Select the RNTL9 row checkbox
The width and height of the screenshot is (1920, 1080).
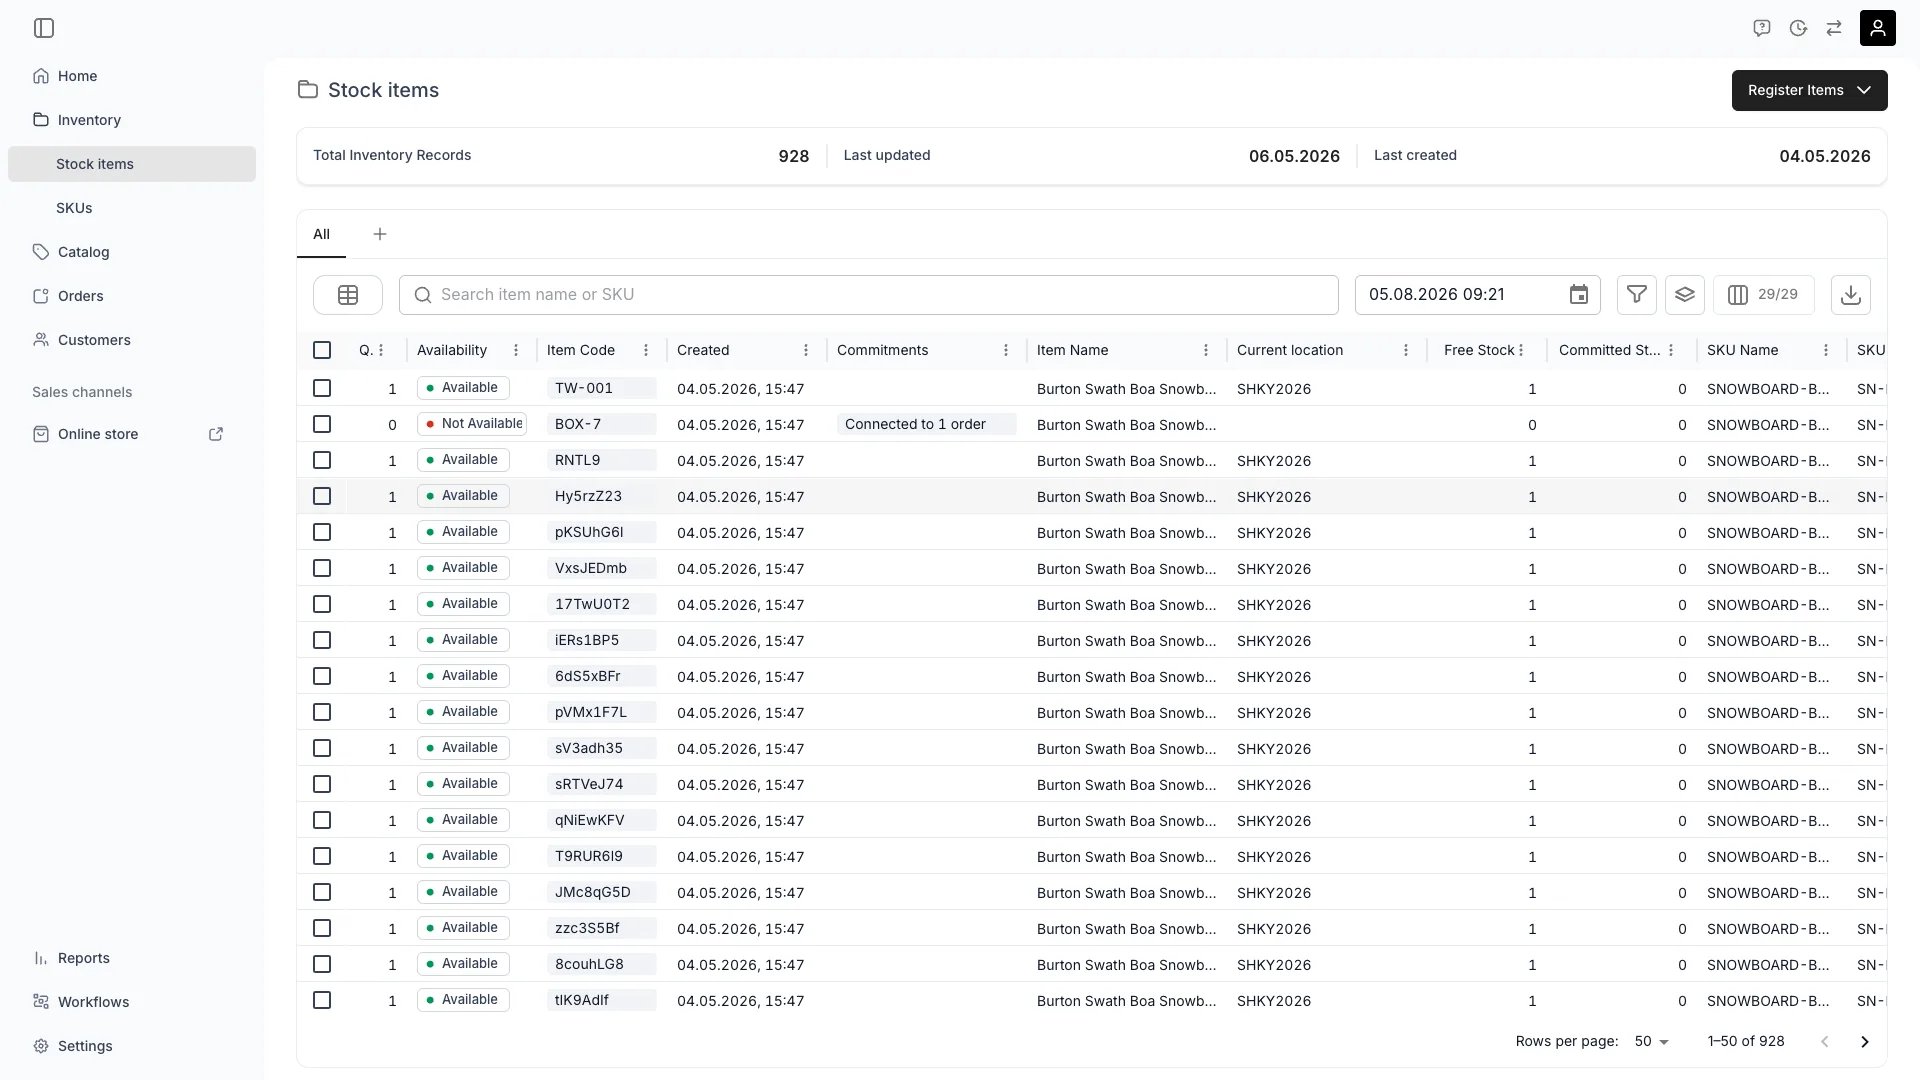(322, 460)
